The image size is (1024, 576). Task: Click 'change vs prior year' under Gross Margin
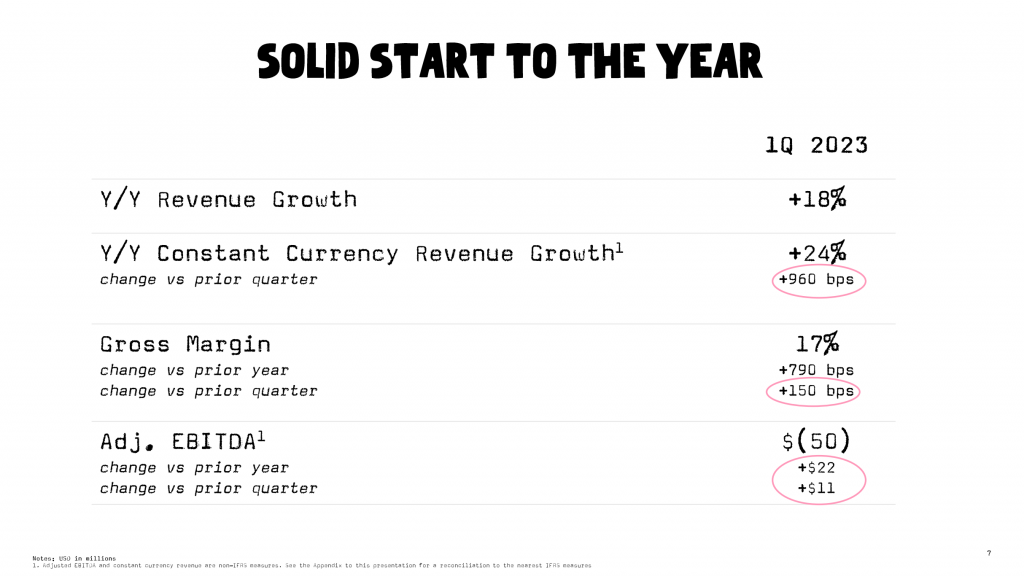click(x=194, y=370)
